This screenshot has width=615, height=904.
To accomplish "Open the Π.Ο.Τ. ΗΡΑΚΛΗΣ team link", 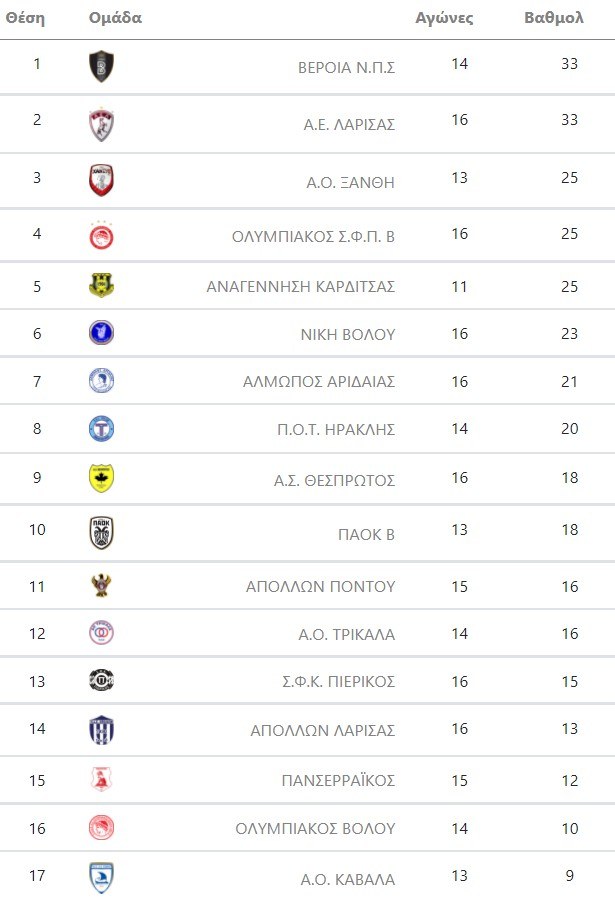I will point(337,430).
